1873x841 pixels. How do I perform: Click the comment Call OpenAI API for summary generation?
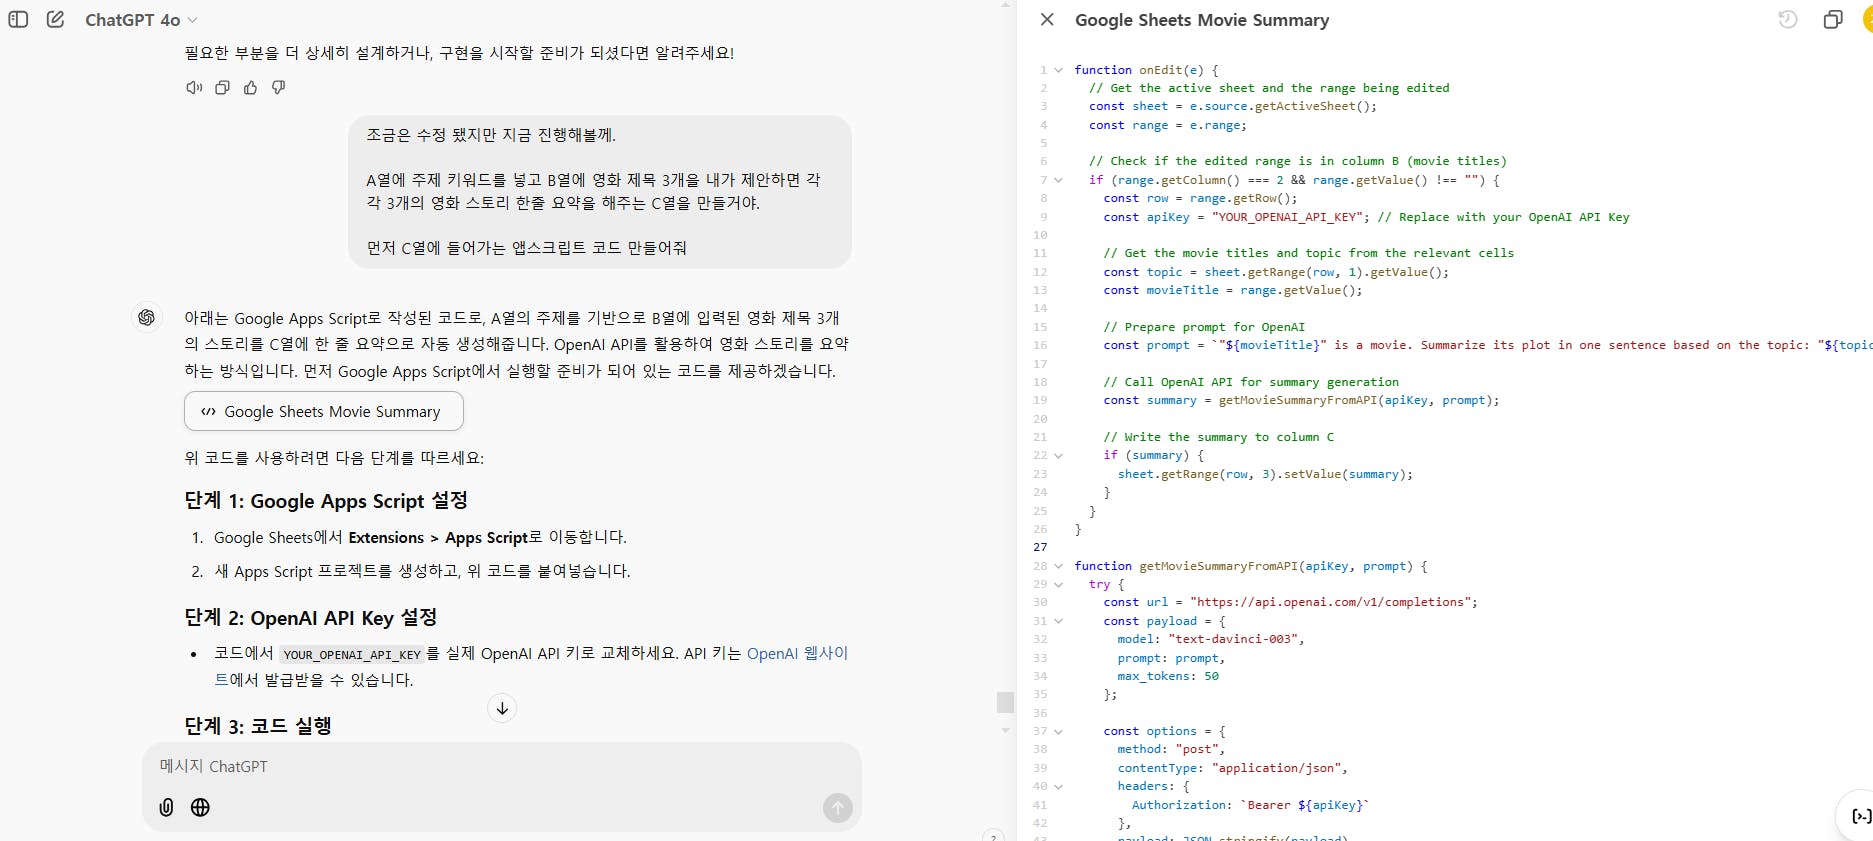[x=1251, y=382]
